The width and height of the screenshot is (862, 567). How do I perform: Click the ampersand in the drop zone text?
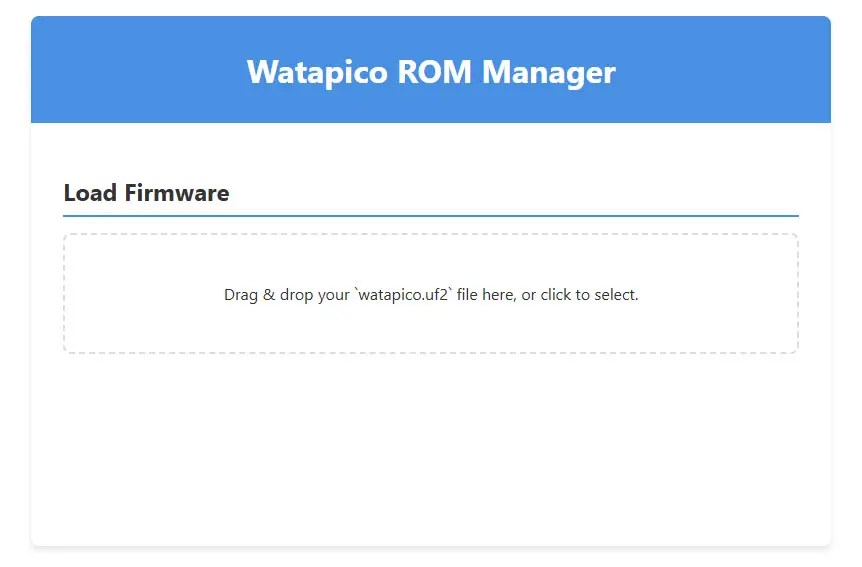click(x=268, y=295)
